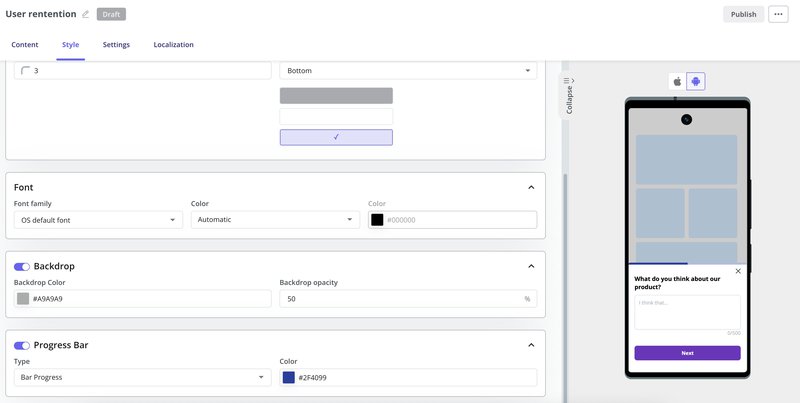Edit the 'User rentention' title pencil icon

click(x=85, y=14)
